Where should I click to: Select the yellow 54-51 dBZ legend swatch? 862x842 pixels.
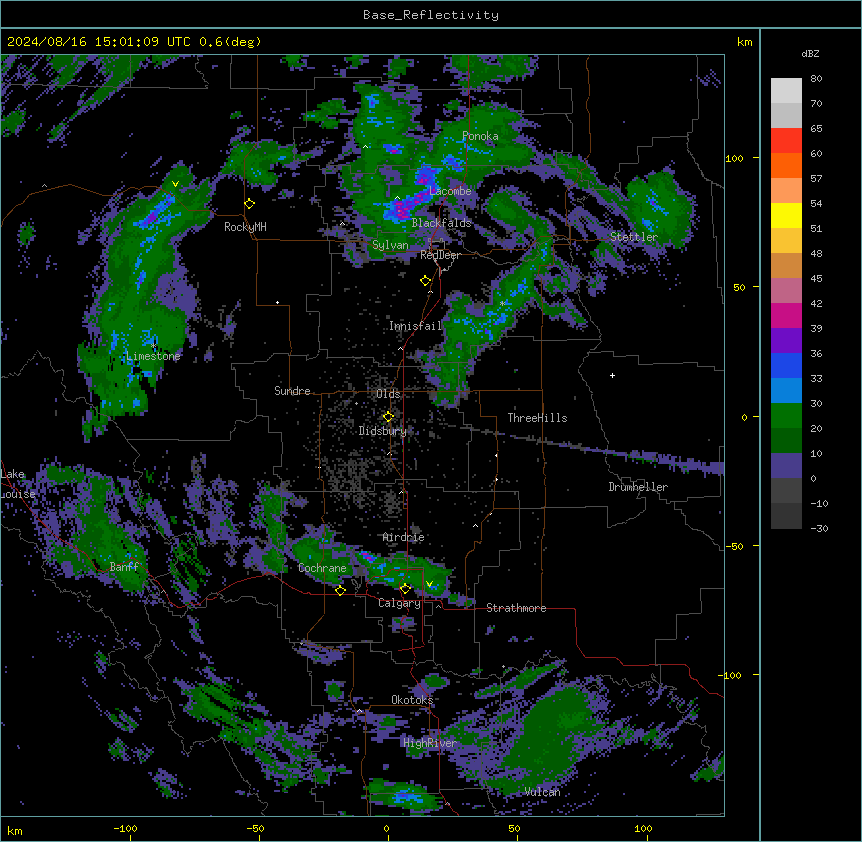point(786,215)
